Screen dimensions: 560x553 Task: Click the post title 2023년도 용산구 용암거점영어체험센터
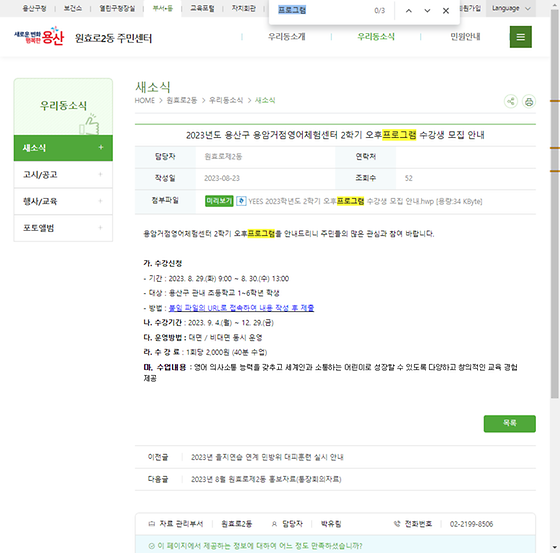click(x=335, y=135)
